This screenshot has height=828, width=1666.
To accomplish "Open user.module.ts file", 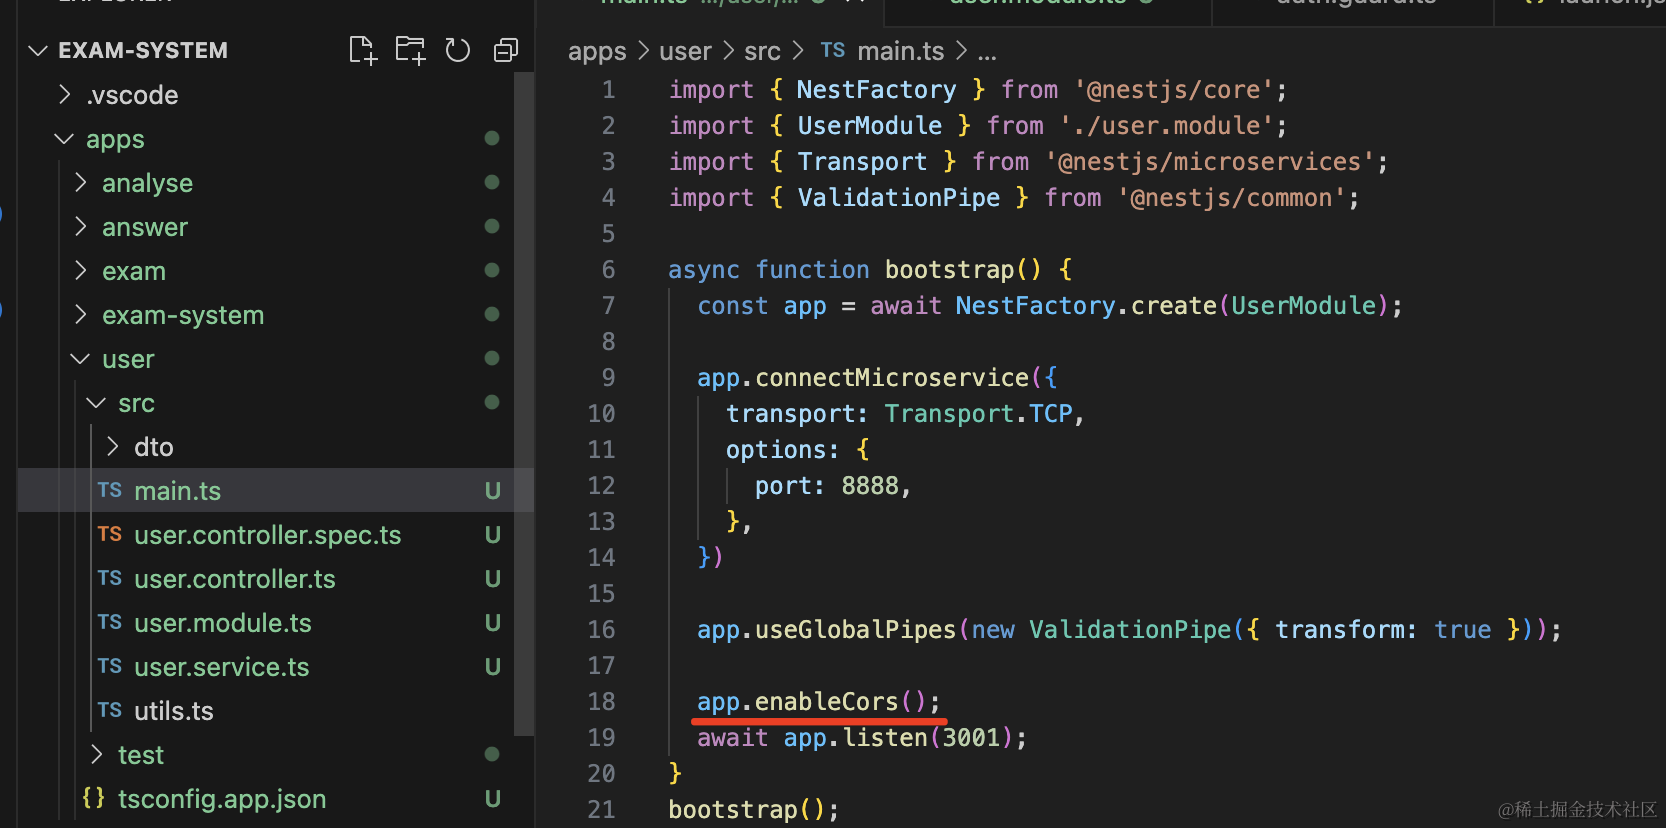I will 223,623.
